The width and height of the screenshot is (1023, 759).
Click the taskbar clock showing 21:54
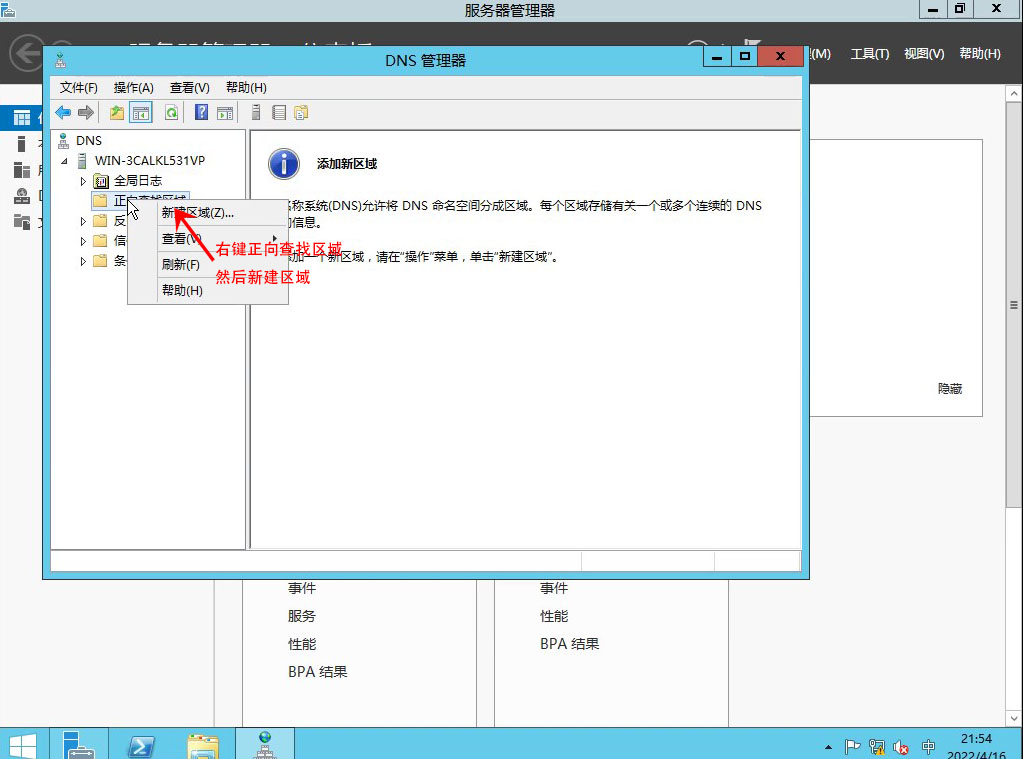point(976,739)
